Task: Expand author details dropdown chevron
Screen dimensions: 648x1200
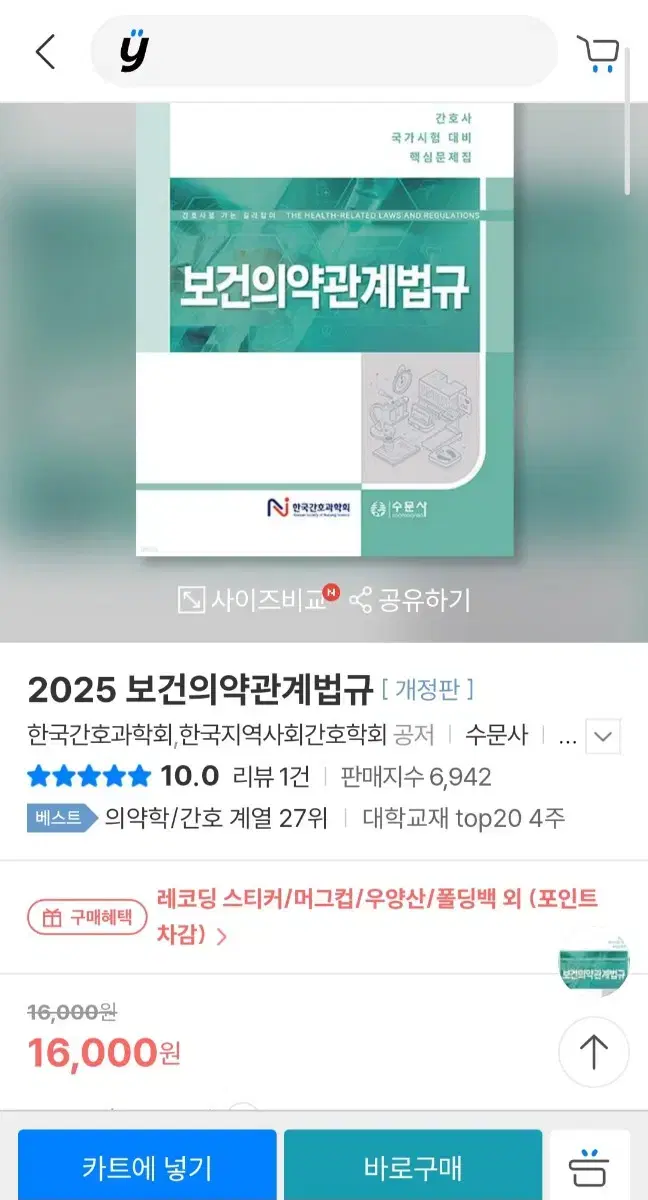Action: pyautogui.click(x=602, y=738)
